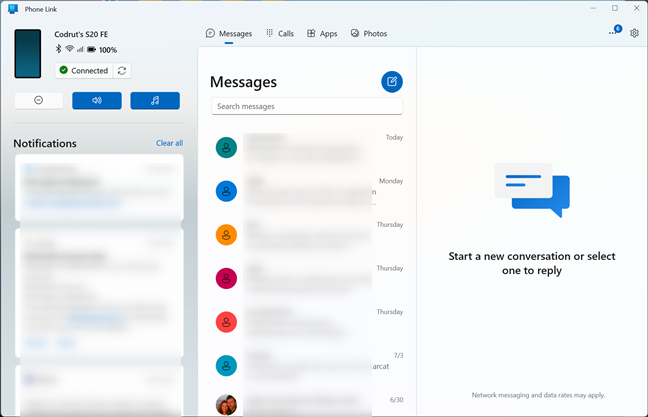Click the Wi-Fi status icon

tap(69, 49)
